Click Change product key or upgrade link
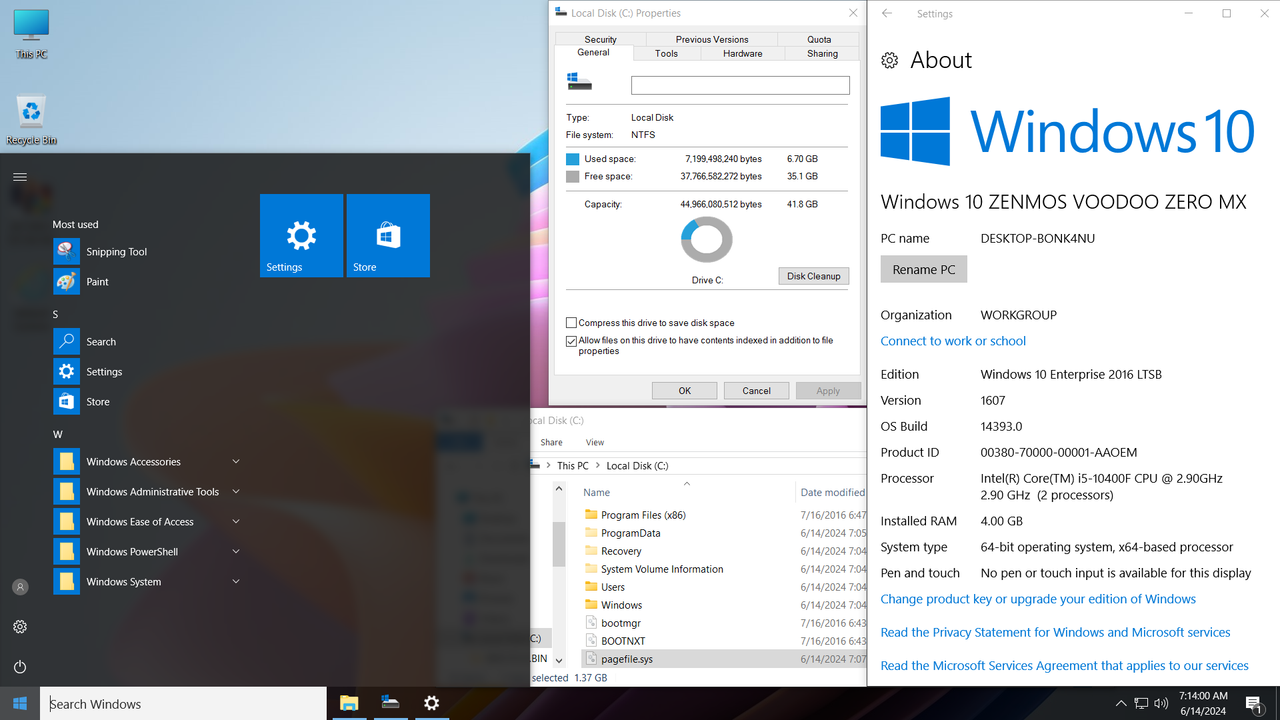The width and height of the screenshot is (1280, 720). click(x=1038, y=599)
